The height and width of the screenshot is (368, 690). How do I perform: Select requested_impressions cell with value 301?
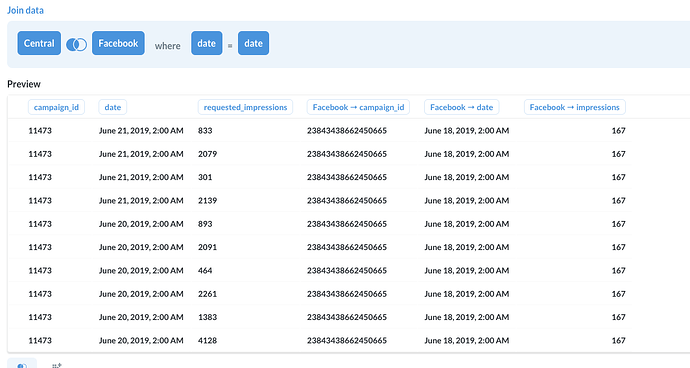coord(205,177)
